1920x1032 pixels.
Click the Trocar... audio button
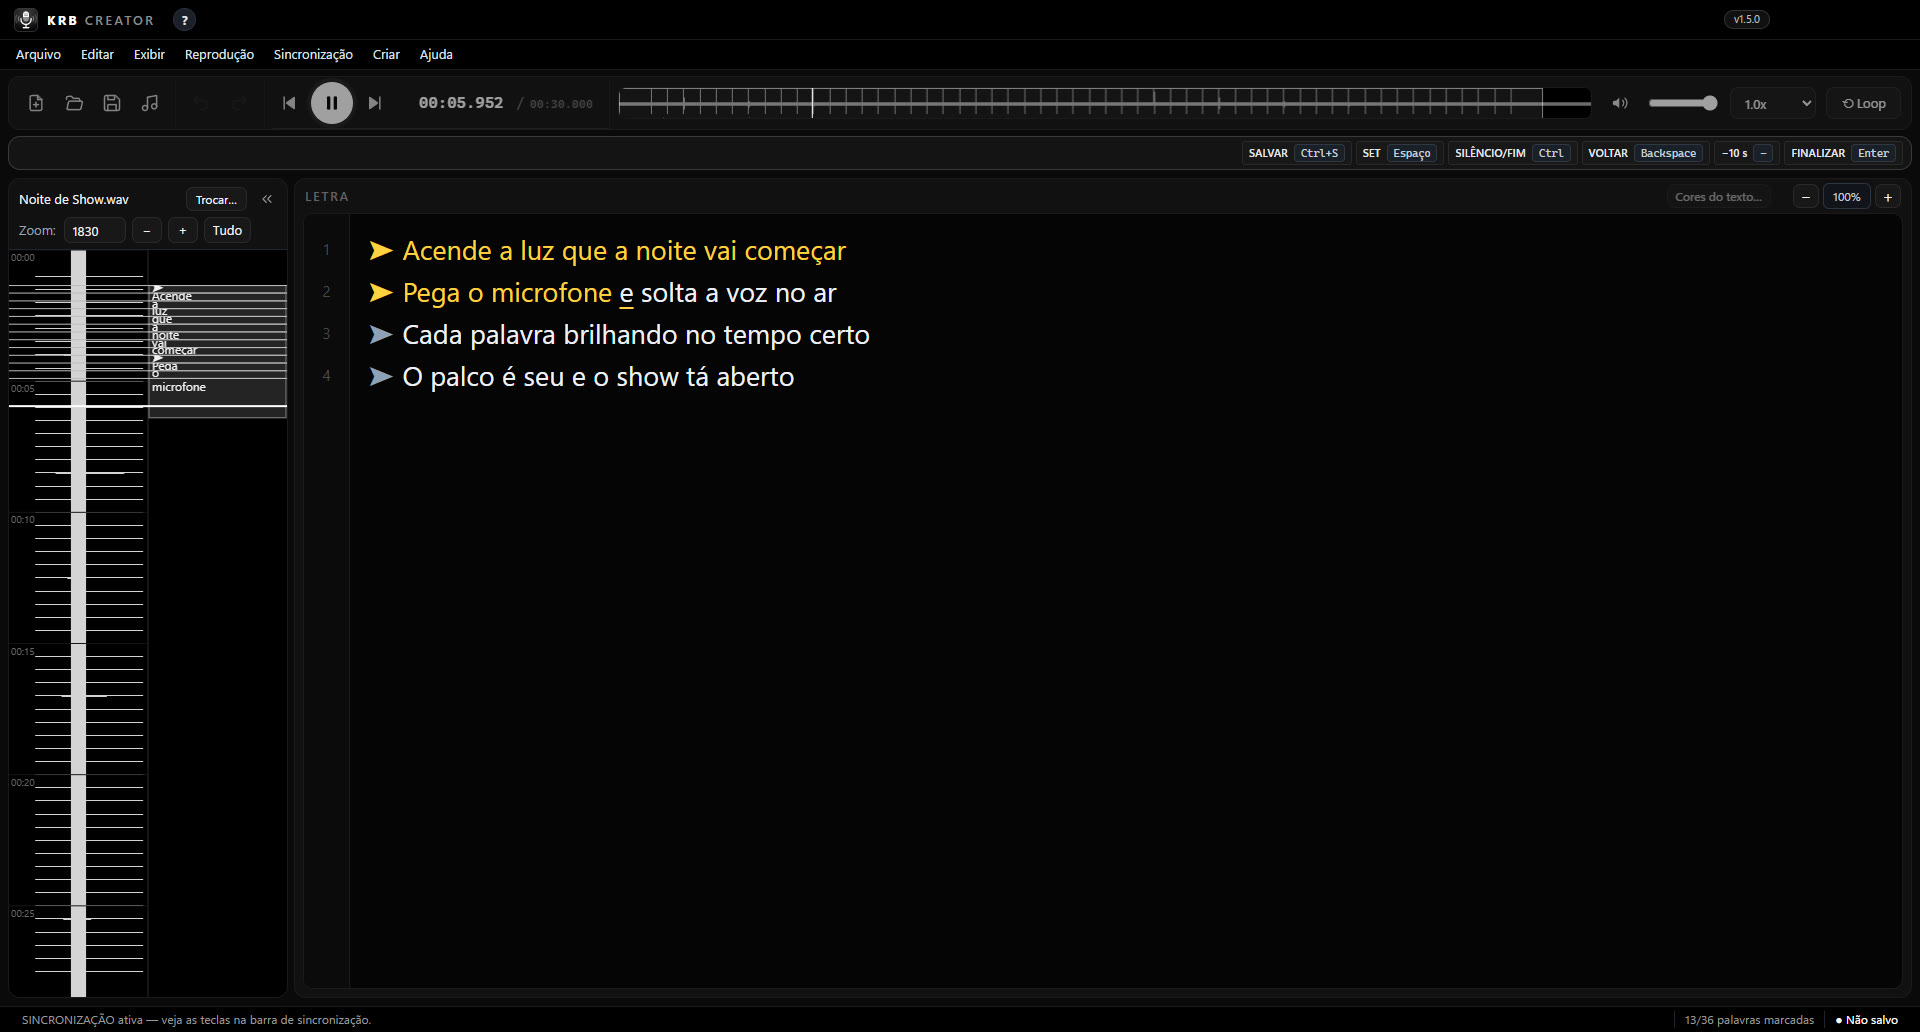[x=216, y=200]
